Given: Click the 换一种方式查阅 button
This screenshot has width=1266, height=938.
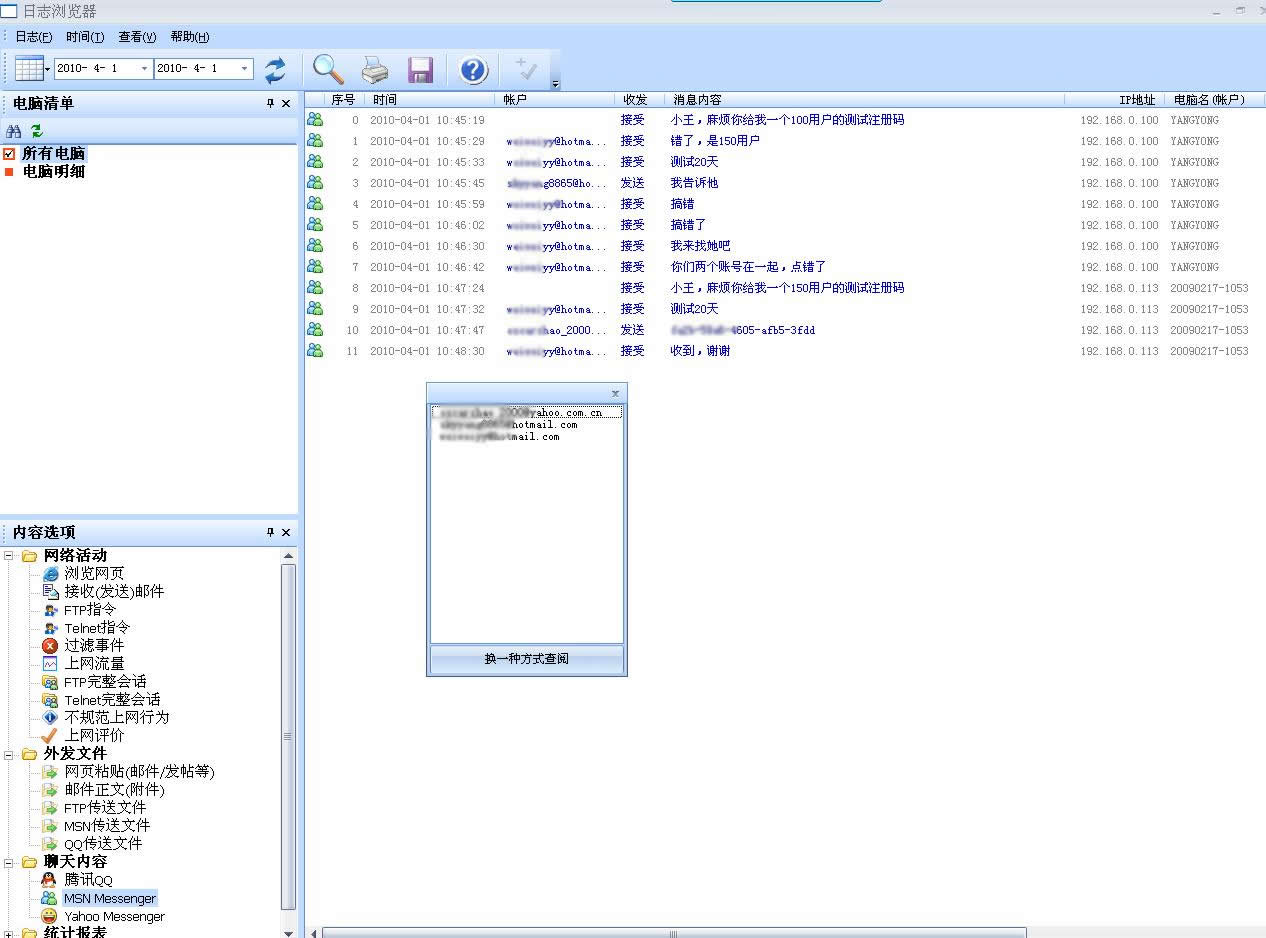Looking at the screenshot, I should [x=527, y=659].
